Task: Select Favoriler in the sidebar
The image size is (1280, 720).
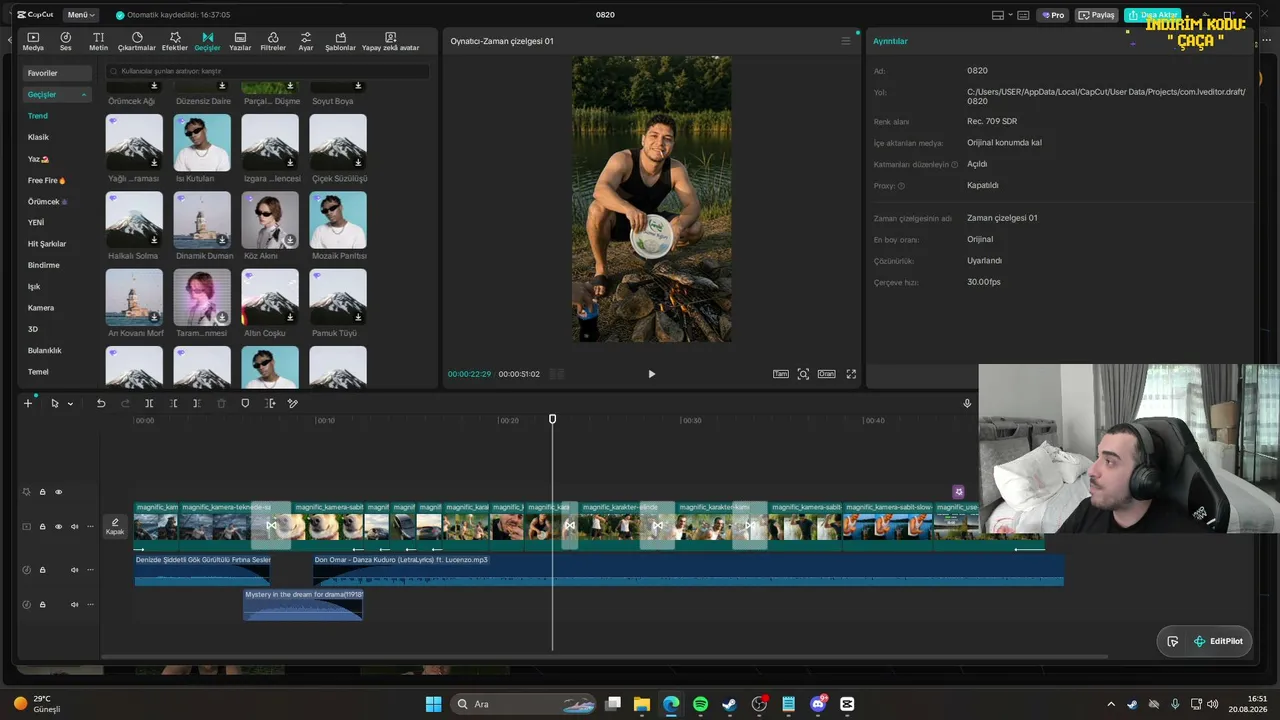Action: pos(57,73)
